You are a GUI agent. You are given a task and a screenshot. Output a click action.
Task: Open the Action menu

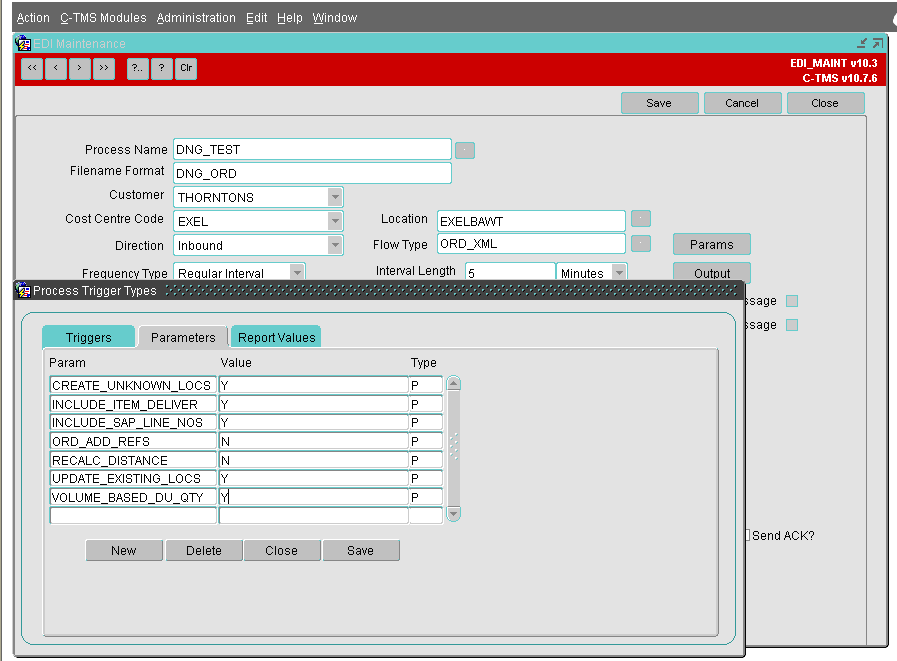[33, 18]
